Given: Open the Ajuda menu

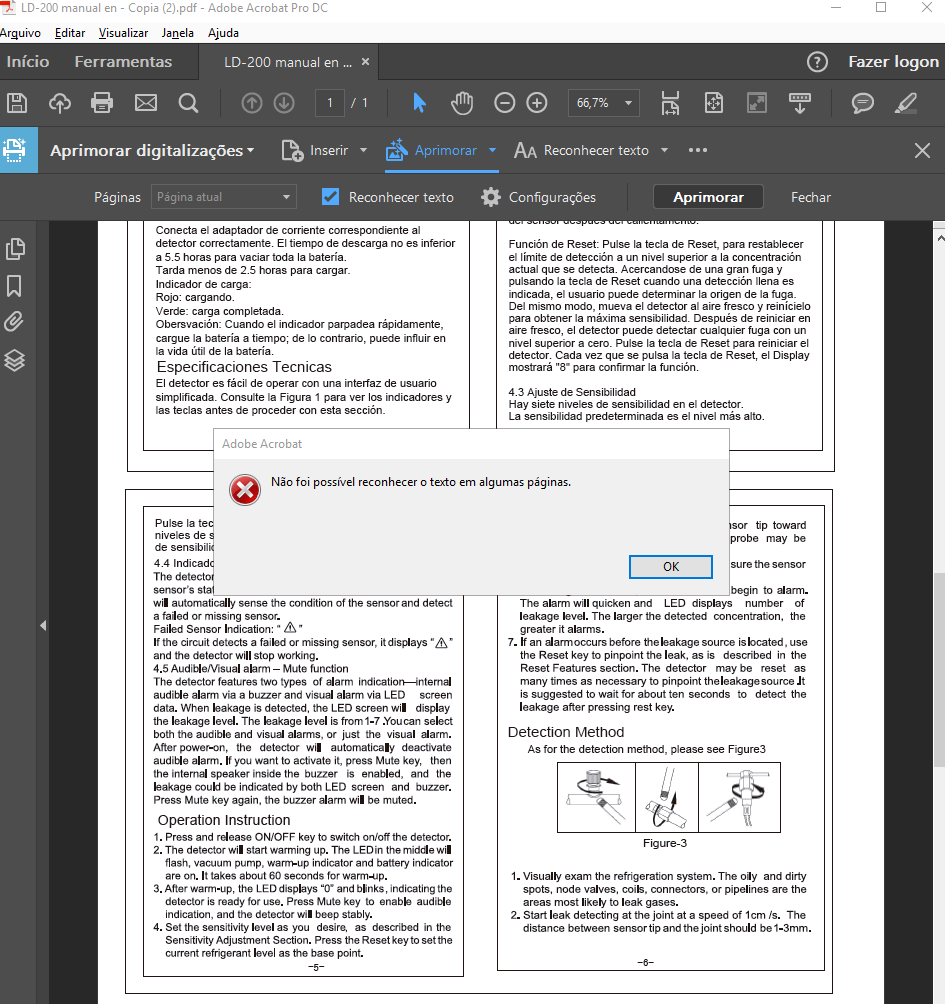Looking at the screenshot, I should pyautogui.click(x=223, y=33).
